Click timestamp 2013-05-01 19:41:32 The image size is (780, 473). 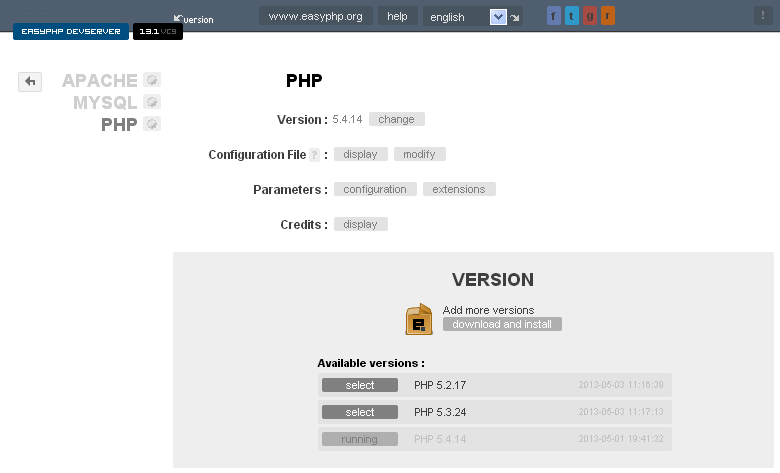tap(620, 439)
